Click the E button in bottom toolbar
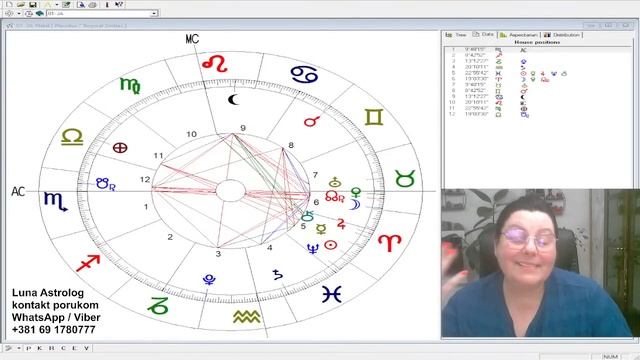The image size is (640, 360). [x=75, y=348]
